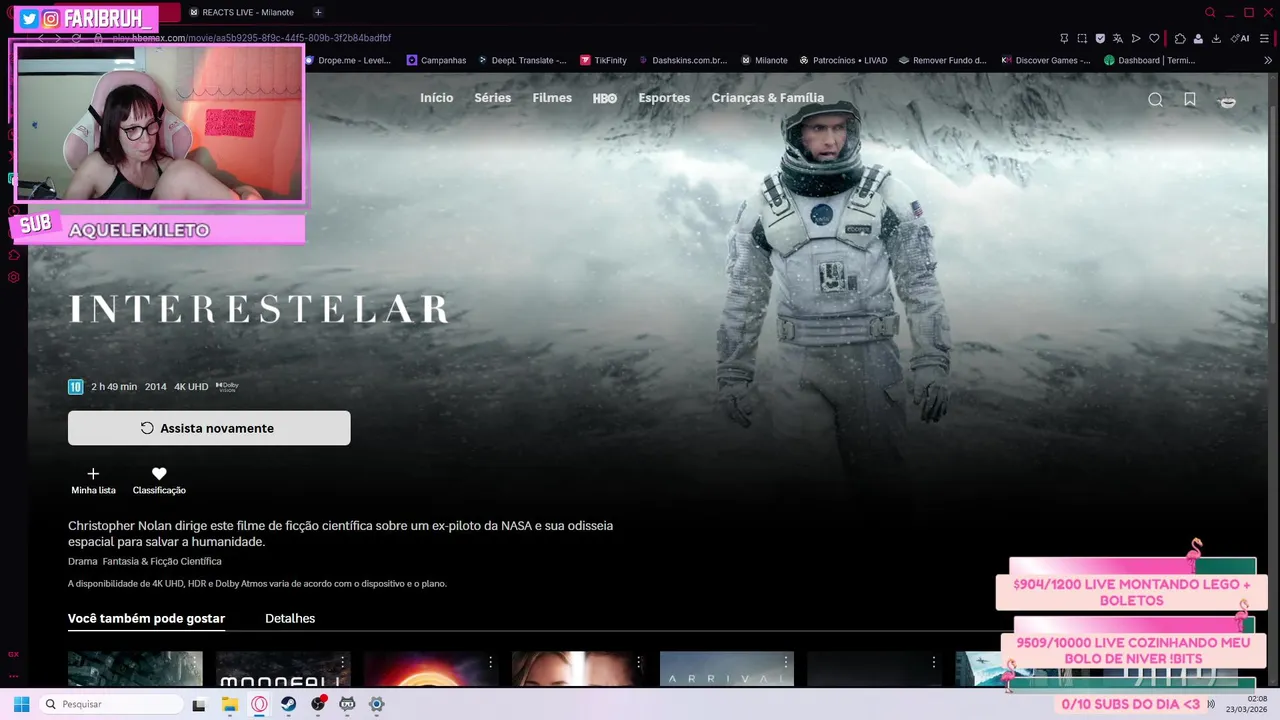
Task: Open Moonfall card options menu
Action: click(342, 663)
